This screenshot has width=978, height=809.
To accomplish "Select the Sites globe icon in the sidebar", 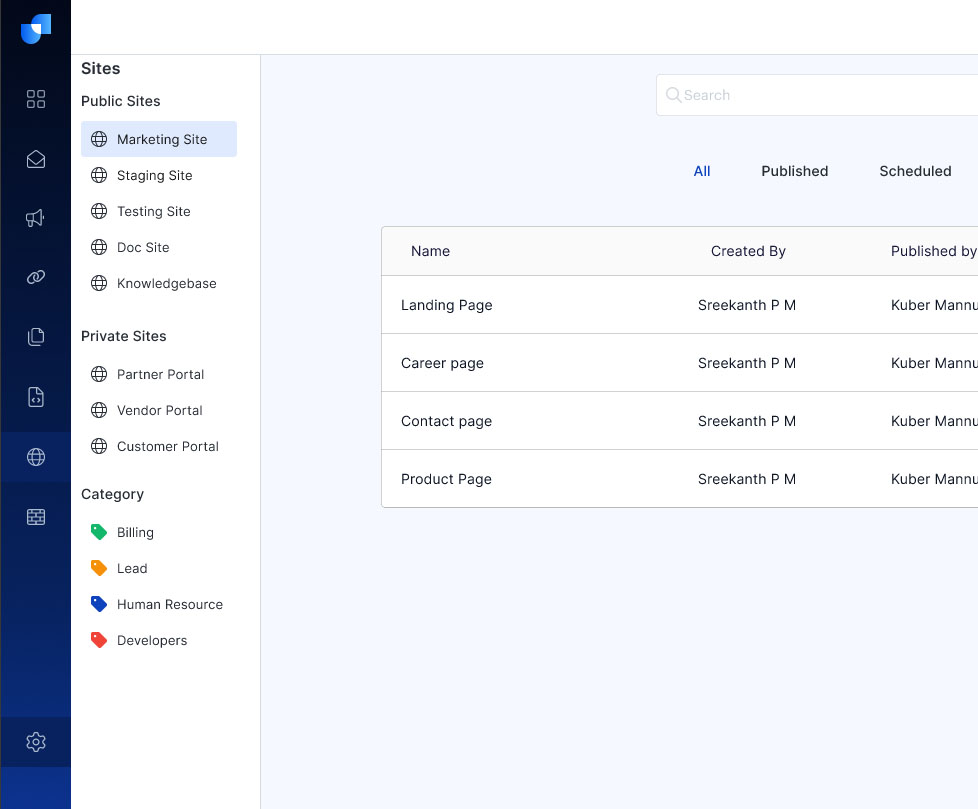I will pyautogui.click(x=36, y=457).
